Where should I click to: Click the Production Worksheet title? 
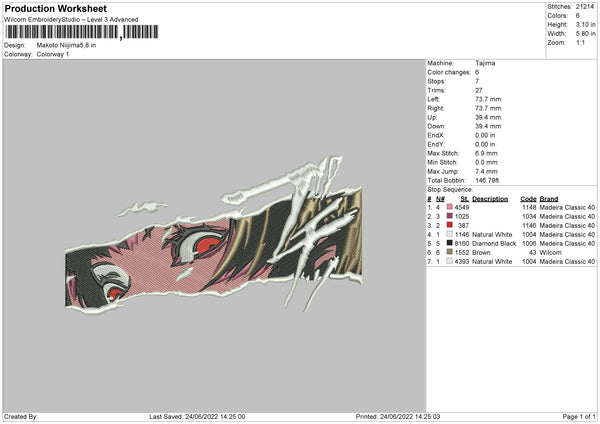point(55,8)
